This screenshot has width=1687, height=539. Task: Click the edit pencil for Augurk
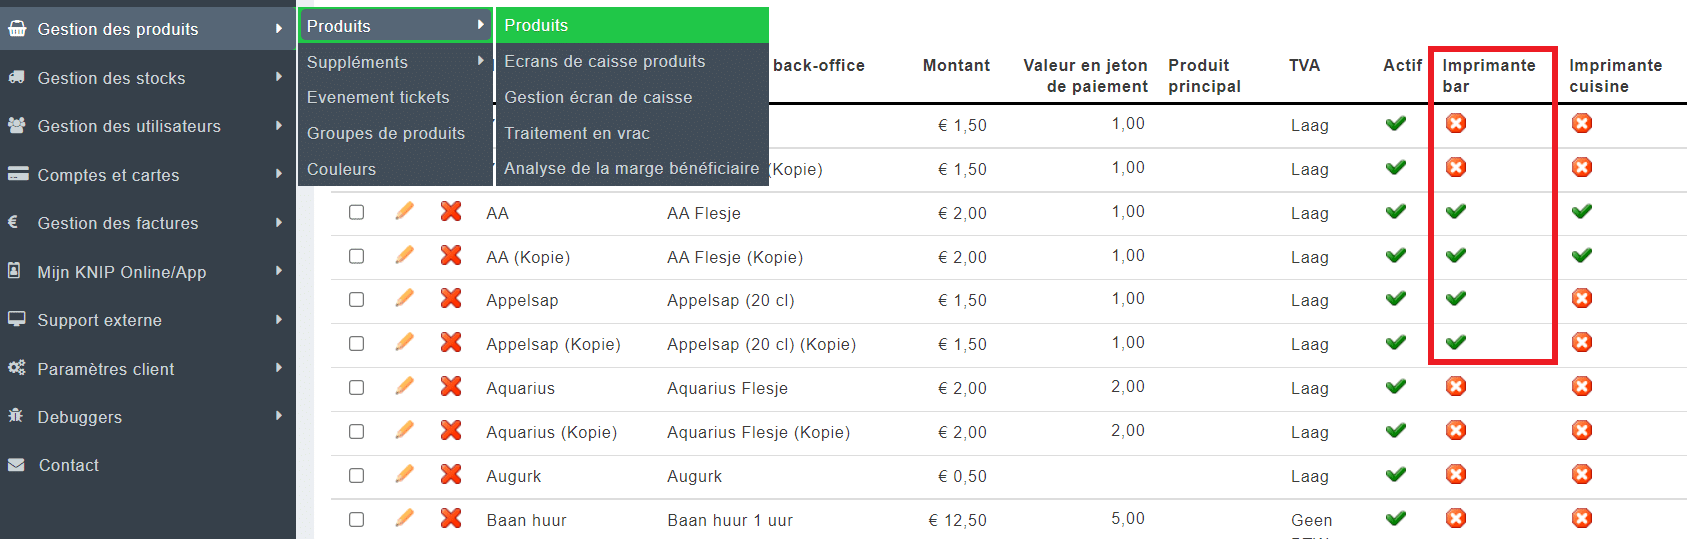[404, 474]
